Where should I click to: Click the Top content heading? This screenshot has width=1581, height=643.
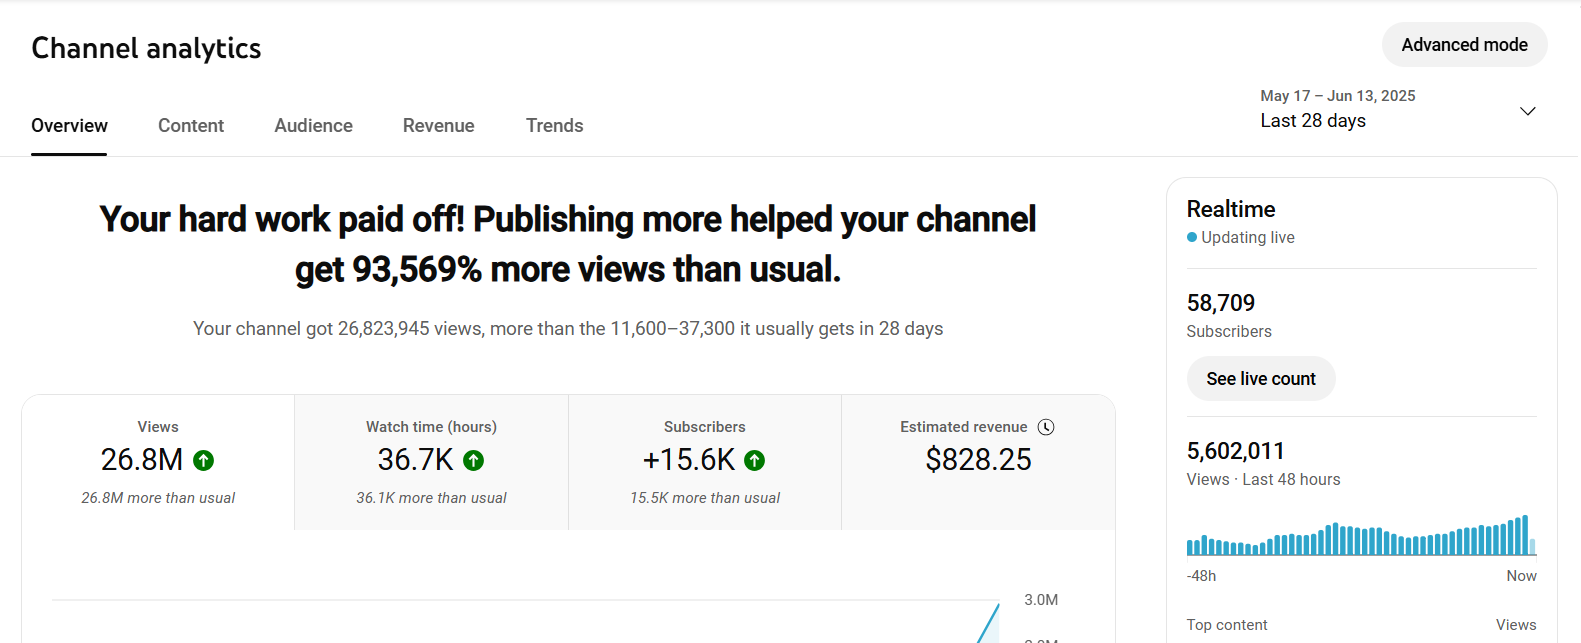pos(1227,625)
